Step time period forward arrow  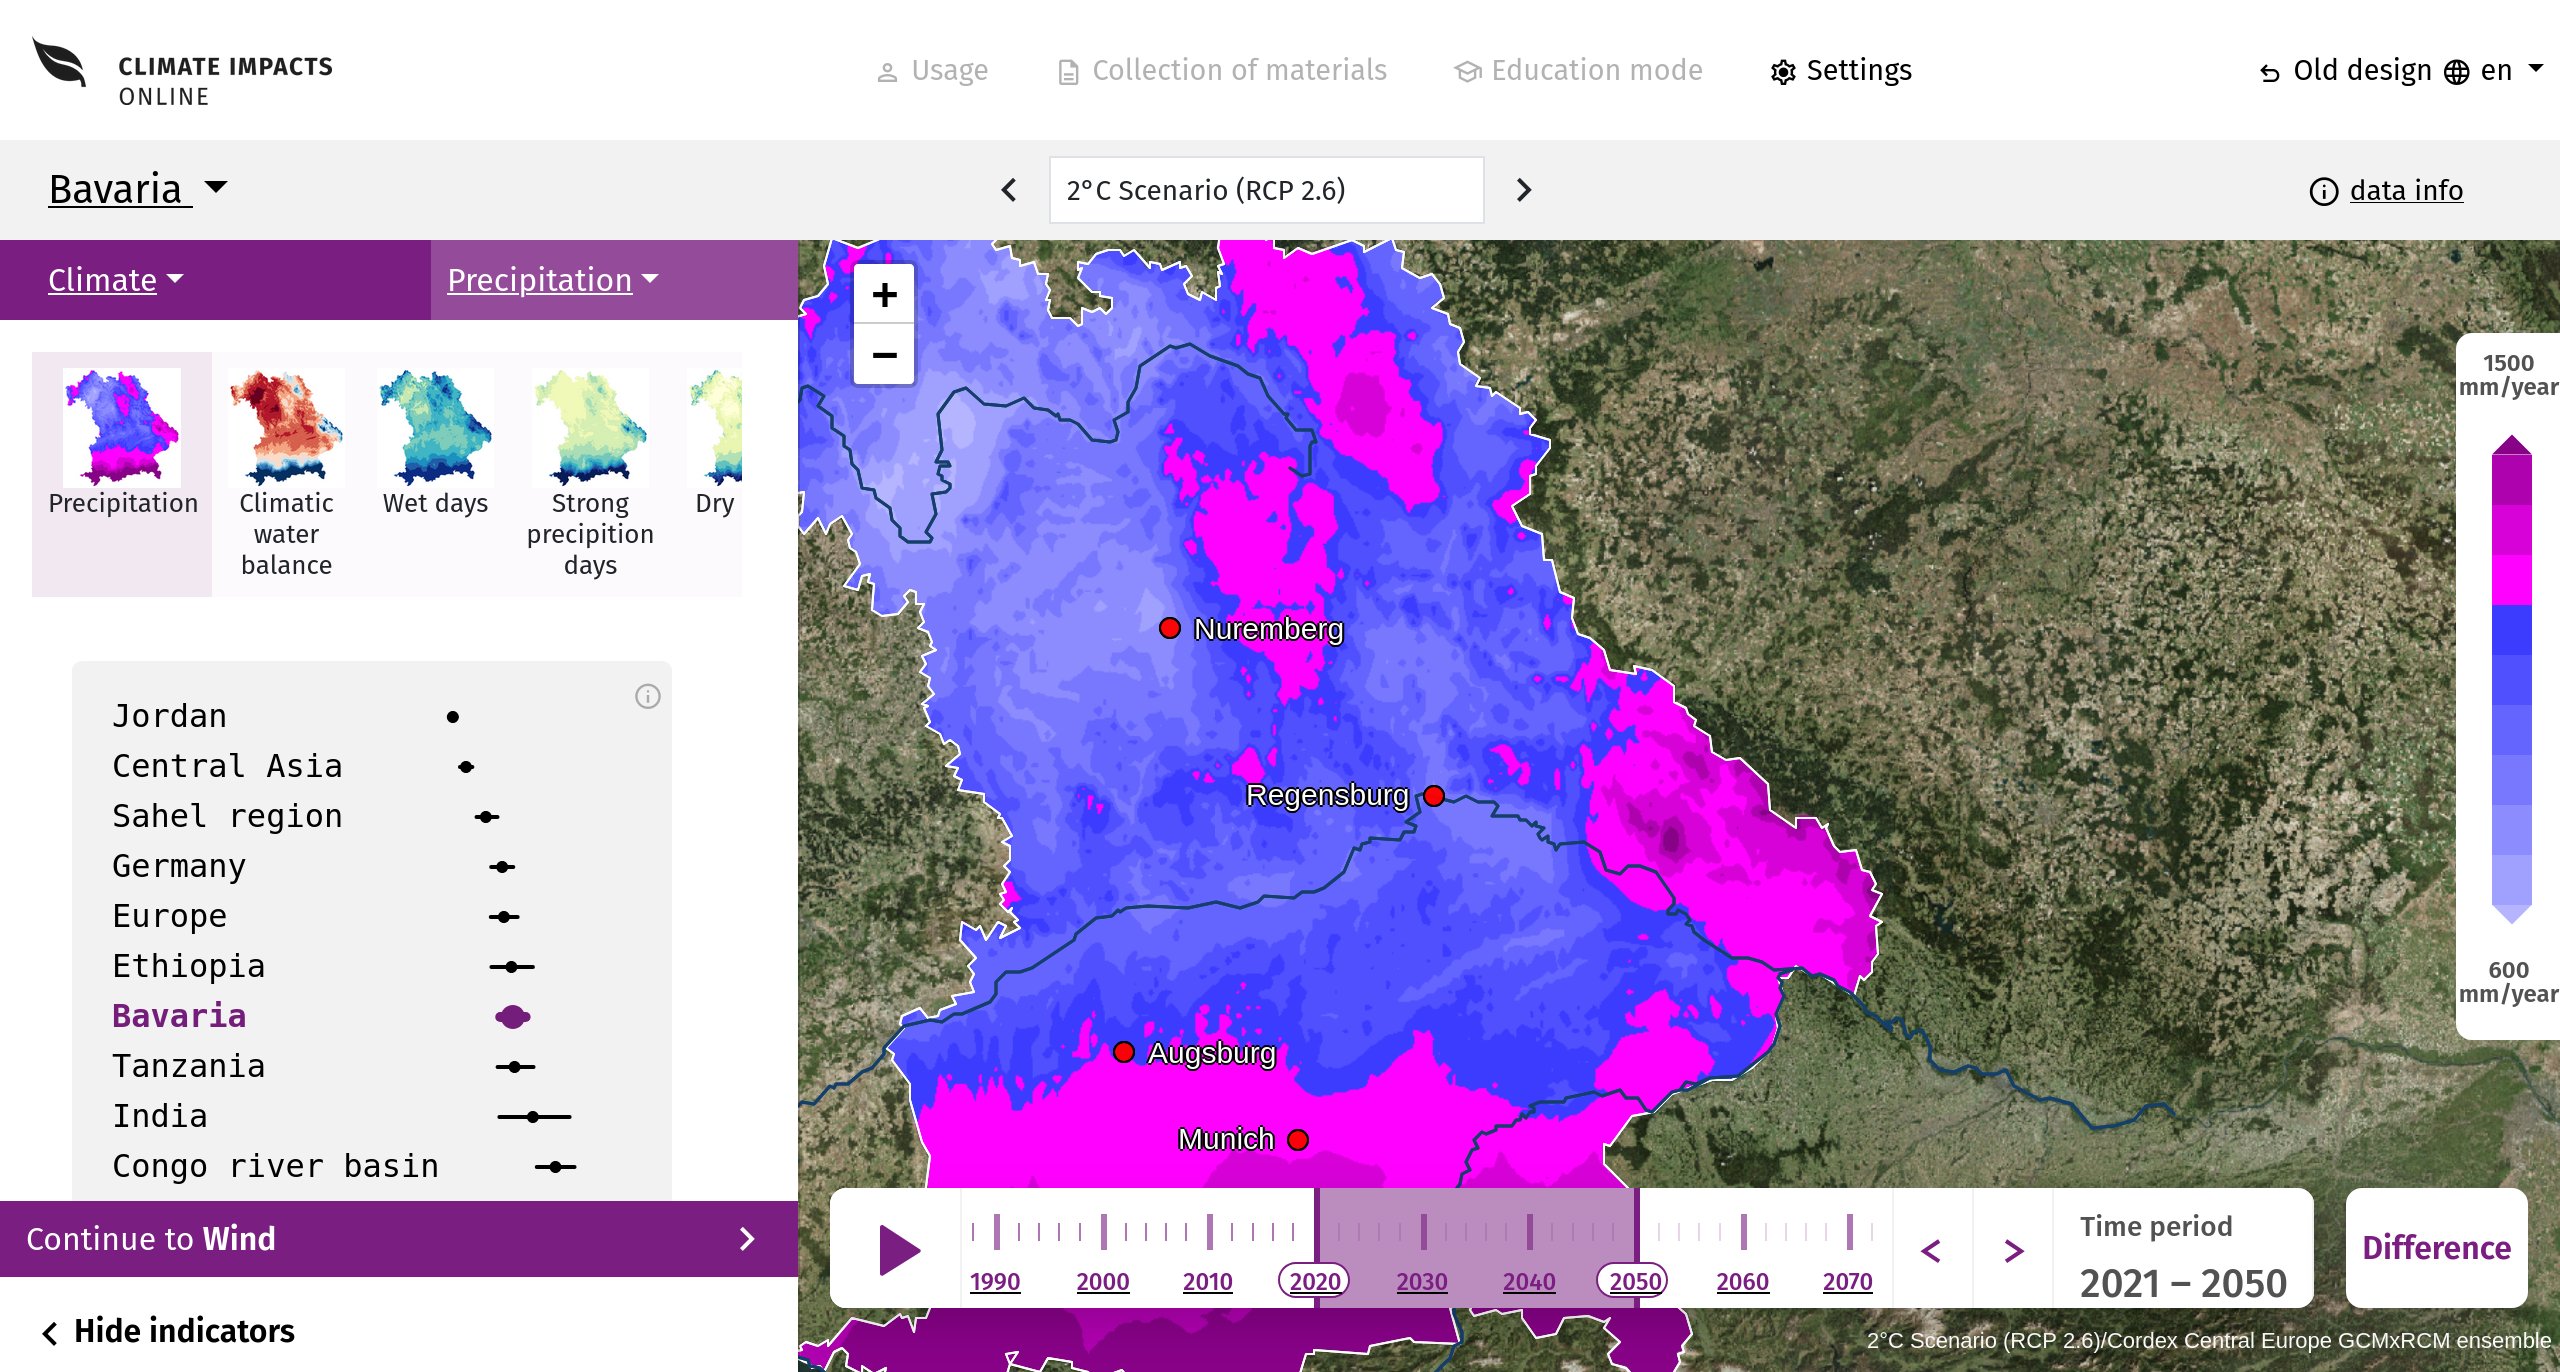(2014, 1250)
